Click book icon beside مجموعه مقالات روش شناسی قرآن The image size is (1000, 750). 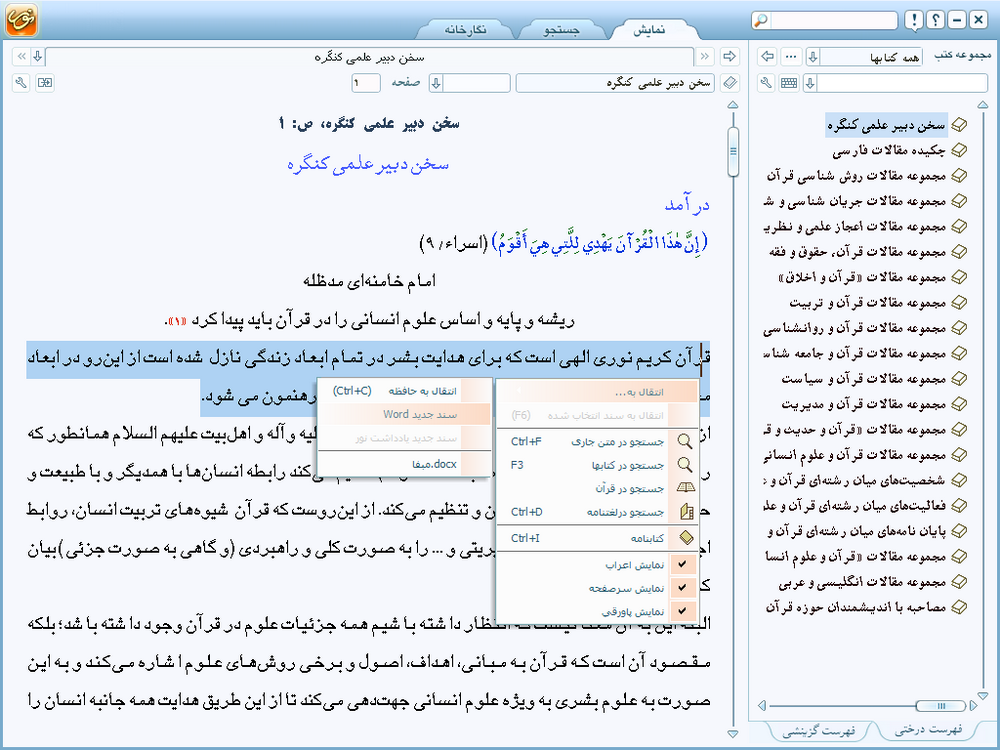959,176
